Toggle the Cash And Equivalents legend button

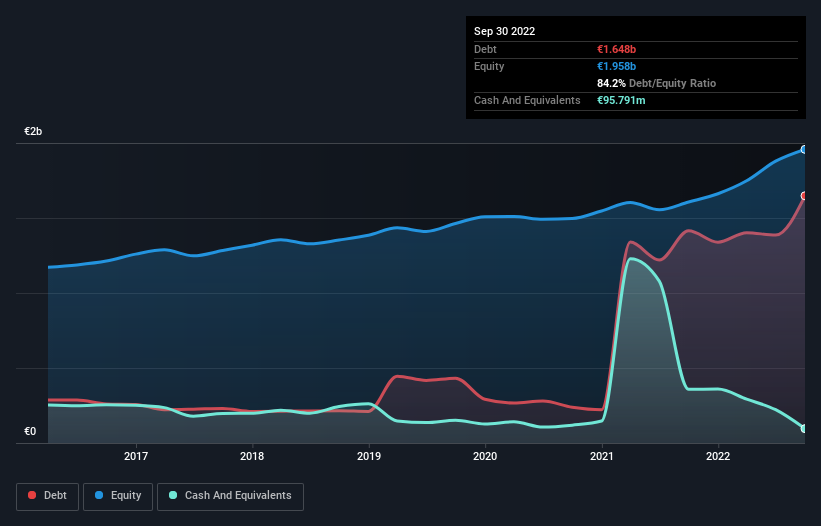coord(230,496)
